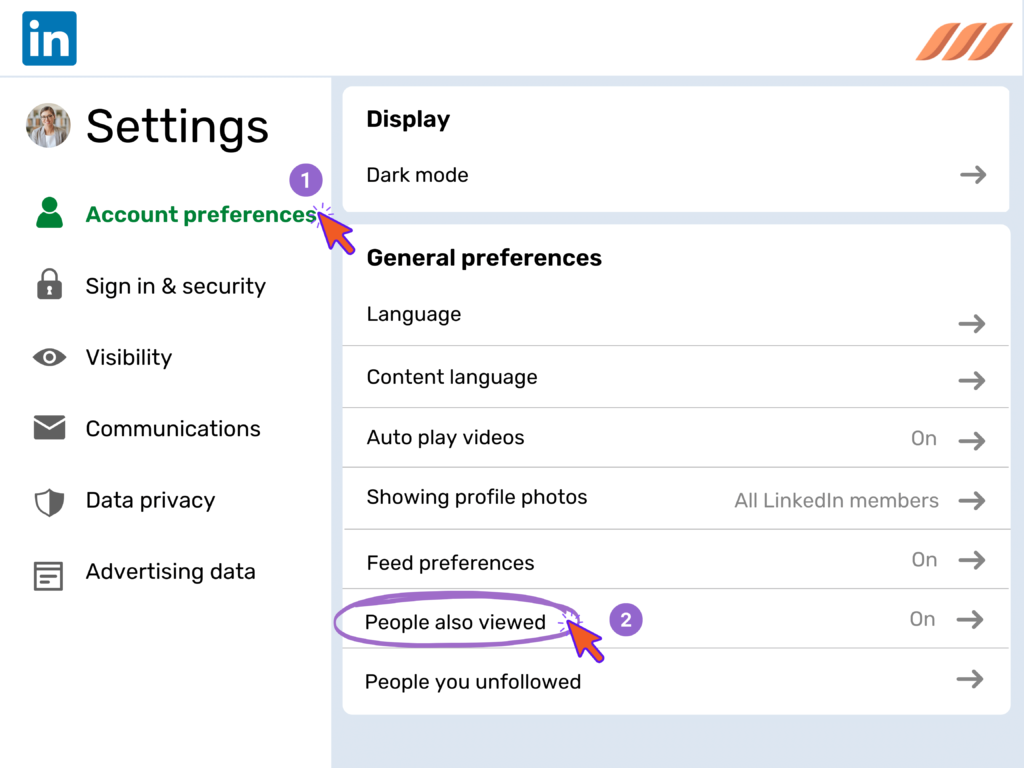Open the Dark mode settings arrow
The image size is (1024, 768).
971,174
